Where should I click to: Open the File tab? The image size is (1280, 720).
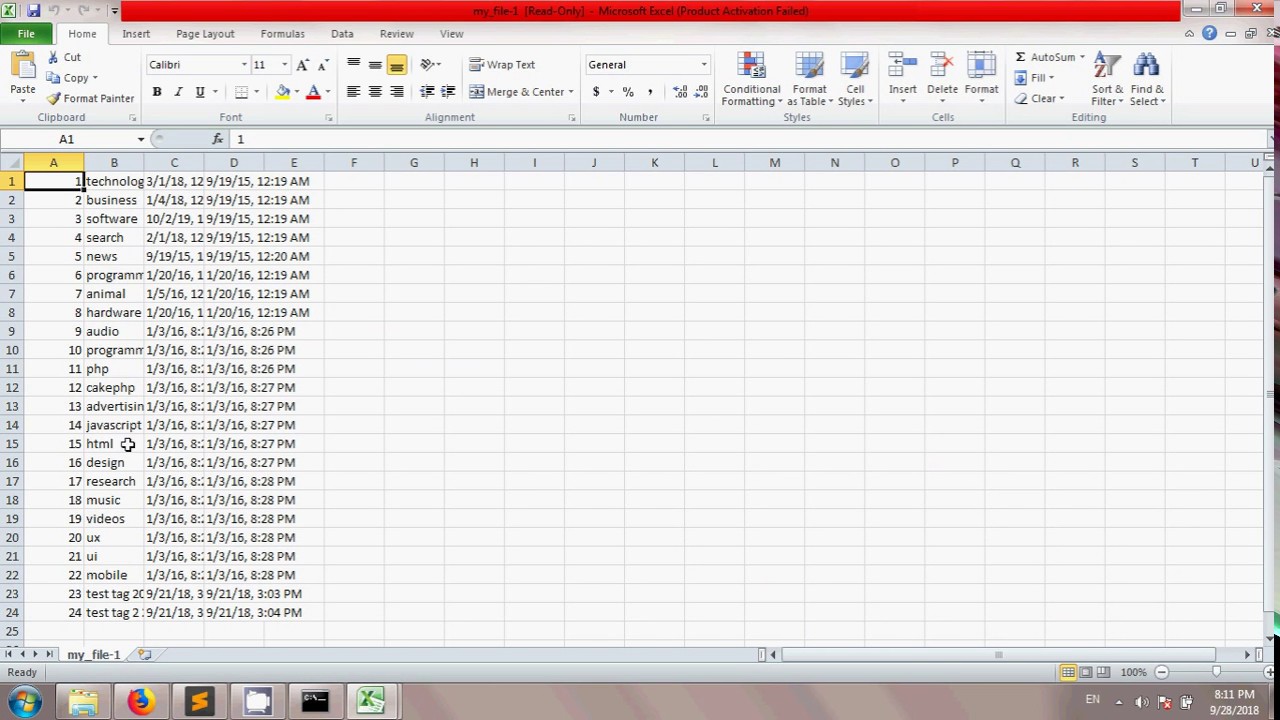tap(26, 34)
